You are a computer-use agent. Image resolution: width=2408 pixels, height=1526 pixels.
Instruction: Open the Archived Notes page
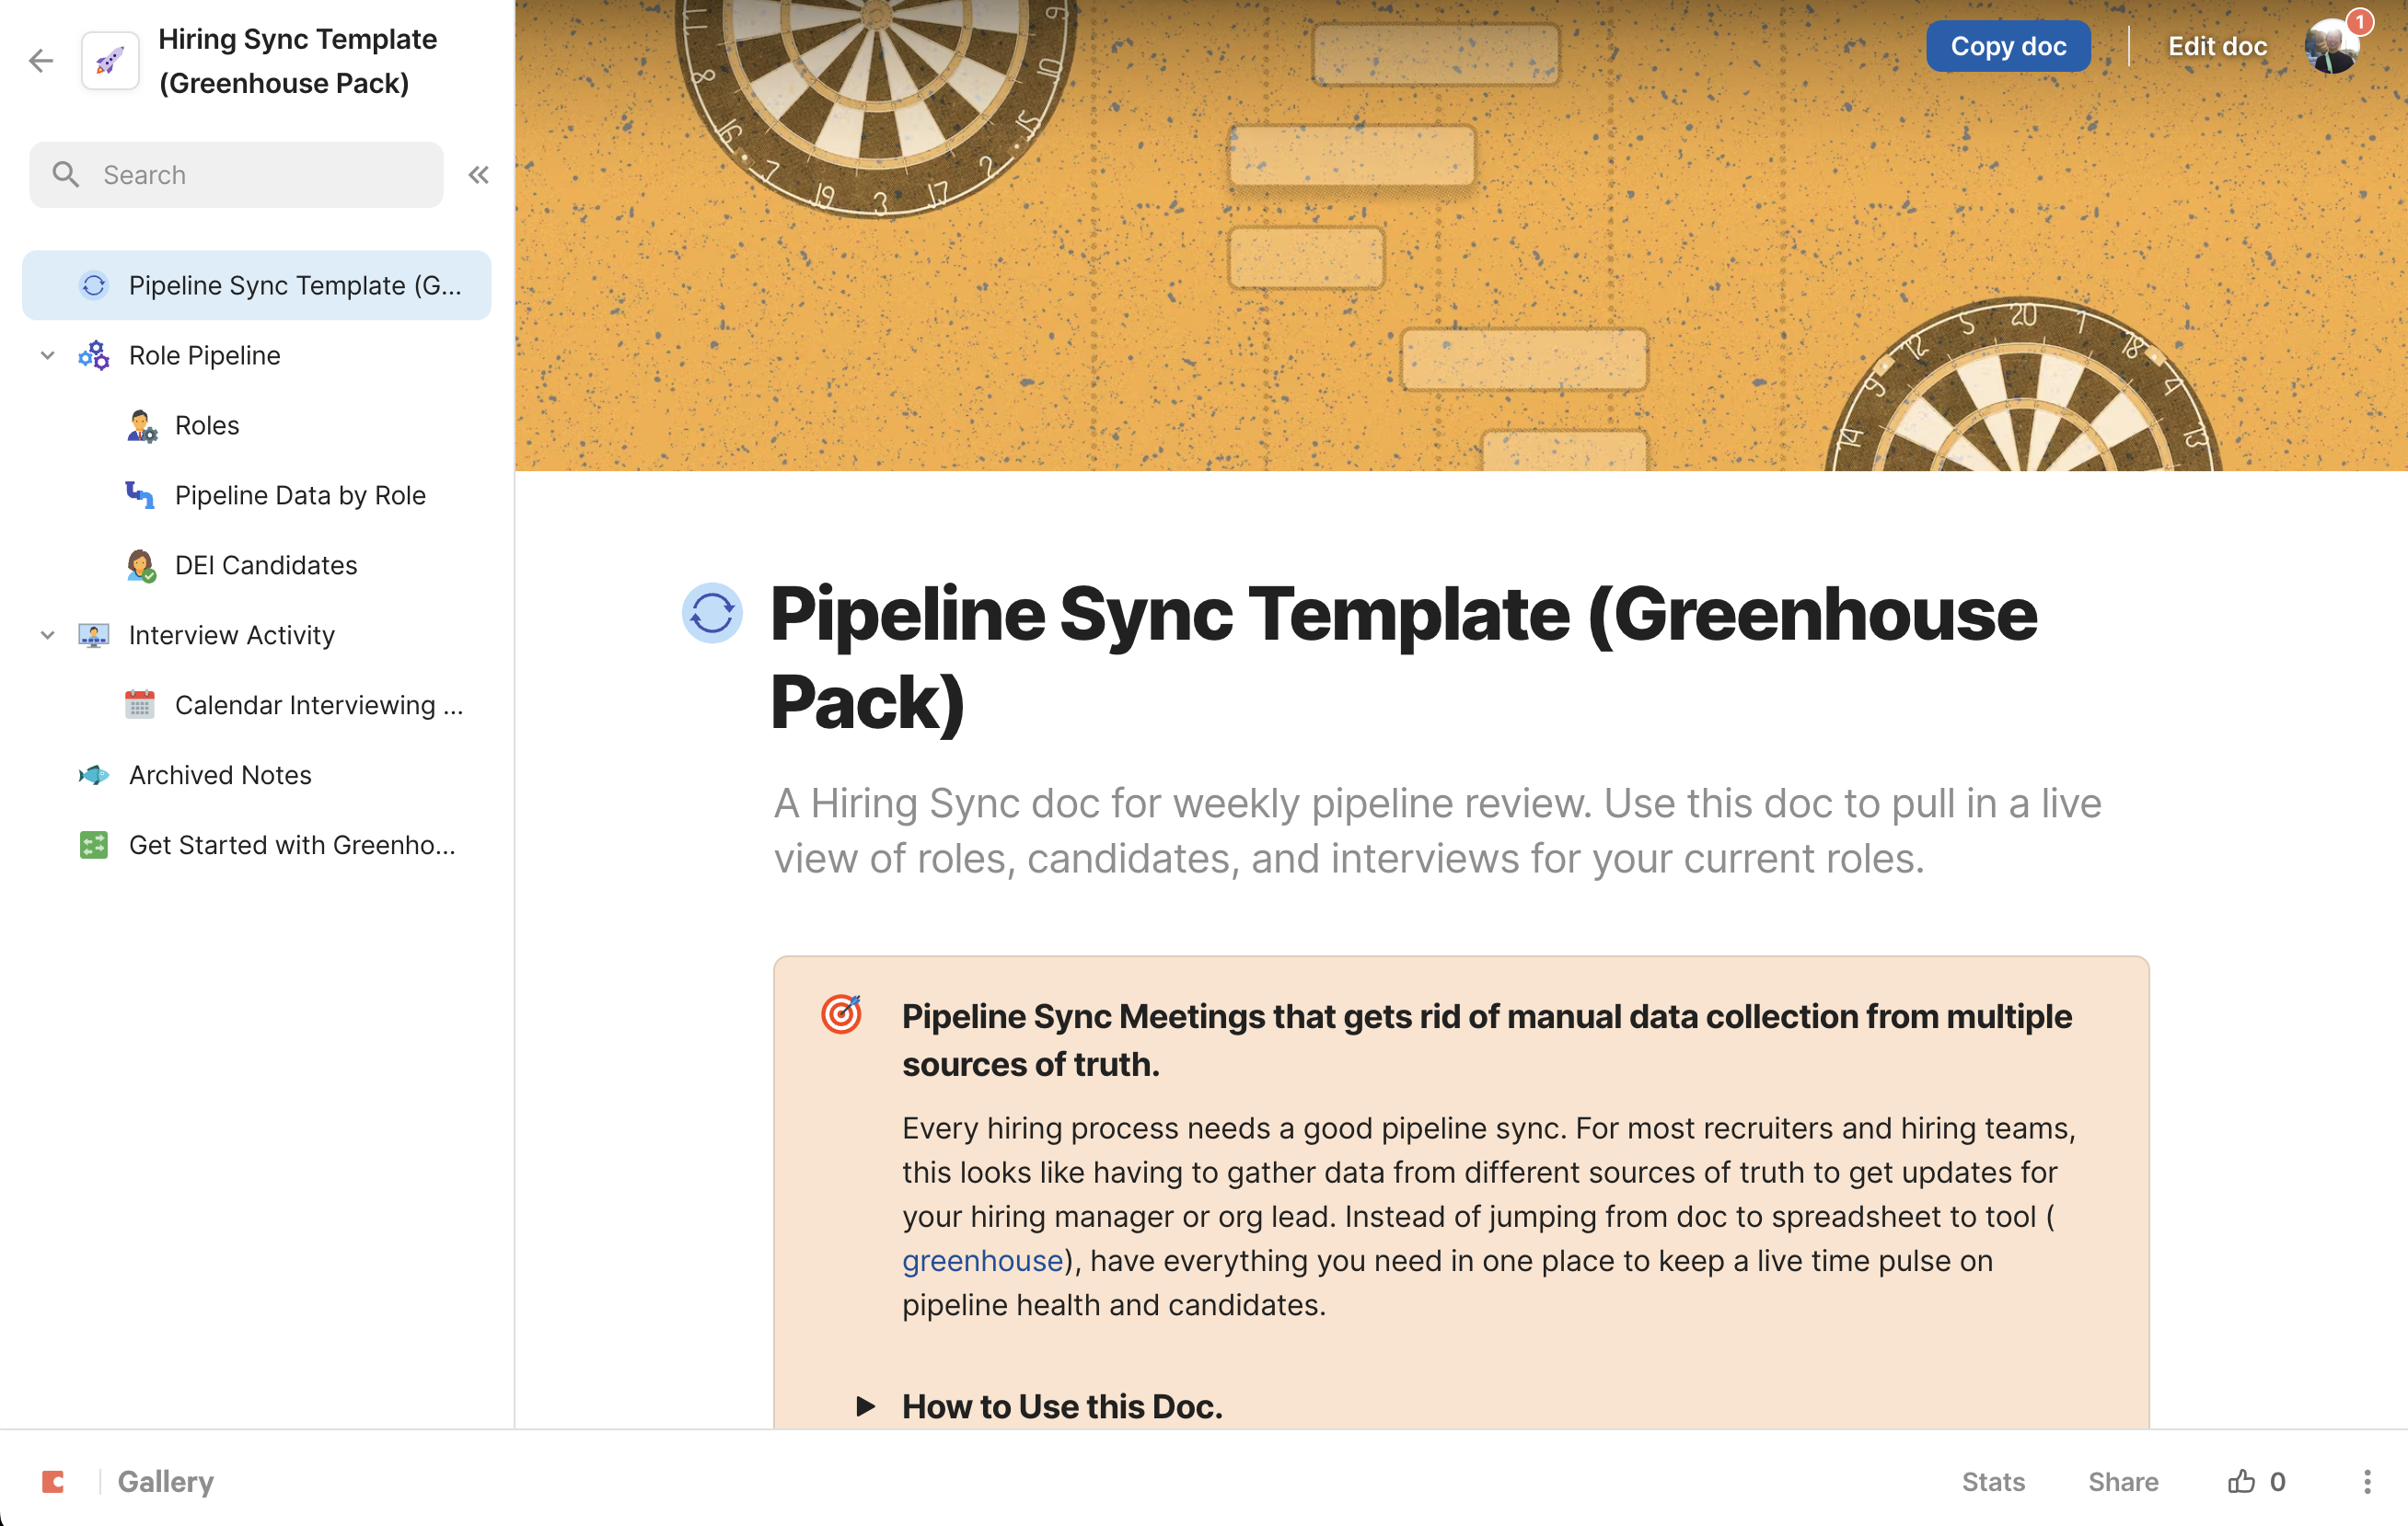pyautogui.click(x=220, y=775)
